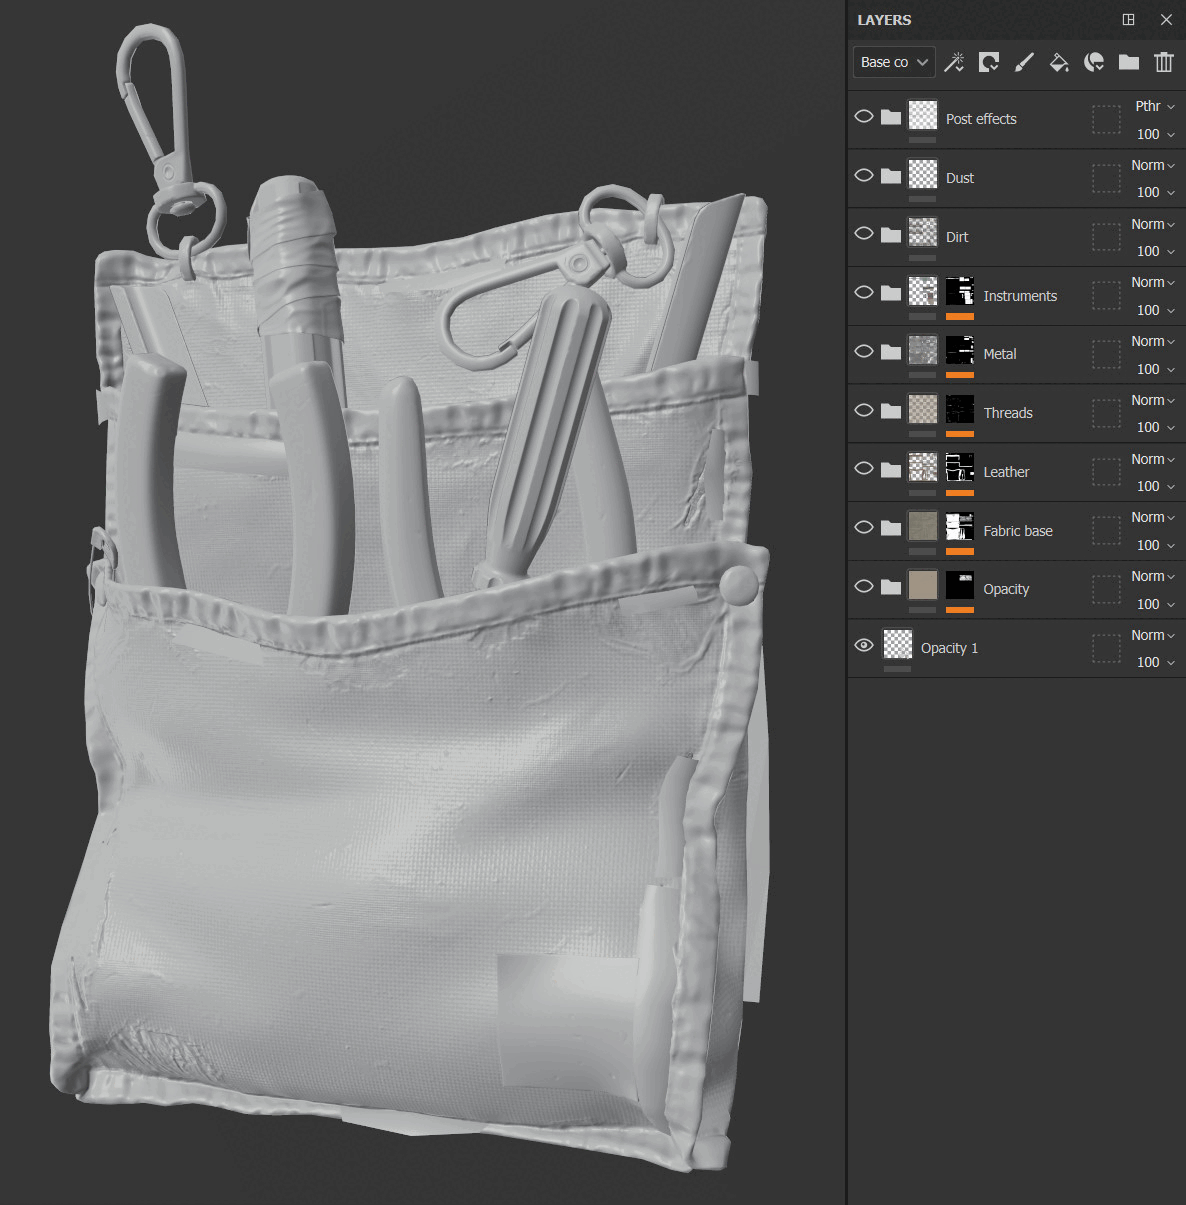Click the Instruments folder icon
This screenshot has width=1186, height=1205.
(x=891, y=293)
